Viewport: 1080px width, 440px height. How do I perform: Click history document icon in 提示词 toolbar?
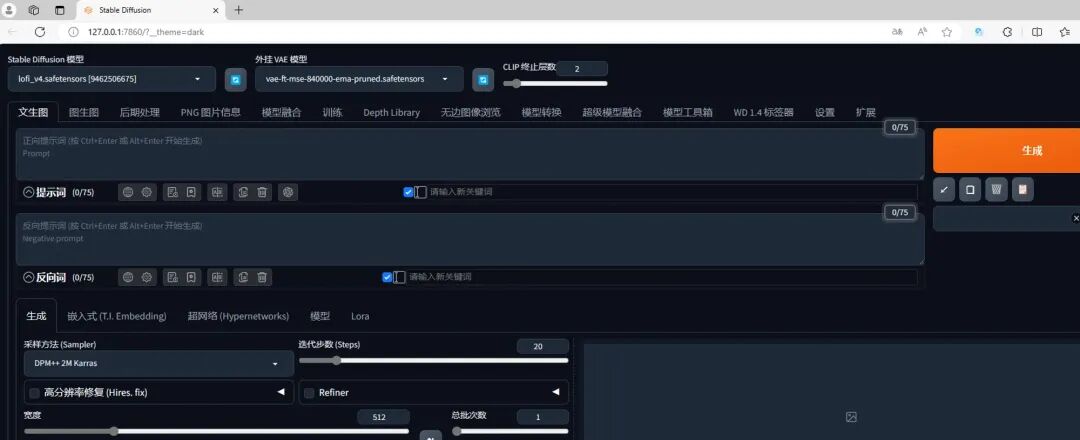pyautogui.click(x=172, y=192)
